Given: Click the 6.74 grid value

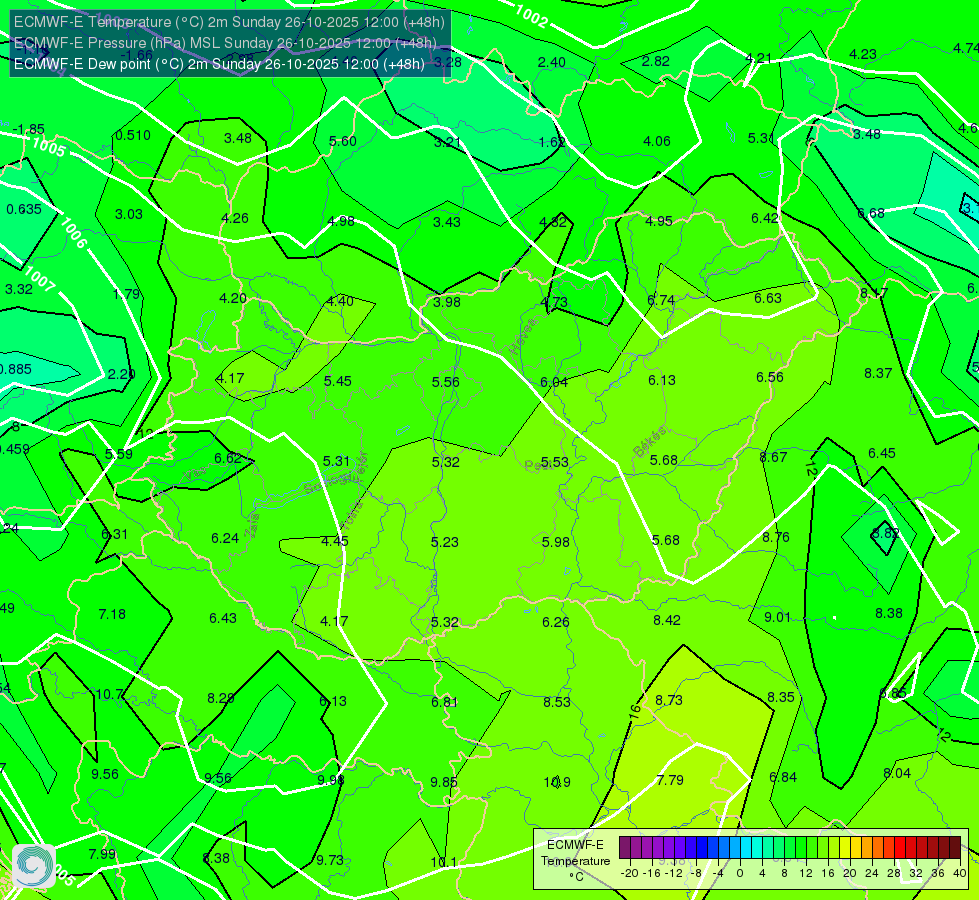Looking at the screenshot, I should [x=661, y=300].
